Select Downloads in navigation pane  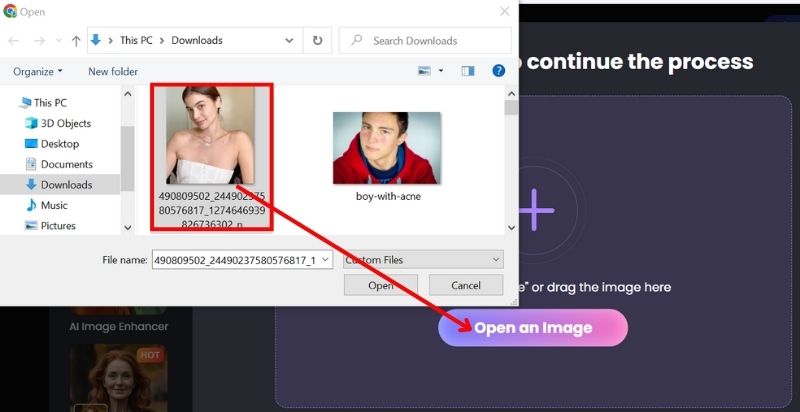(x=59, y=185)
